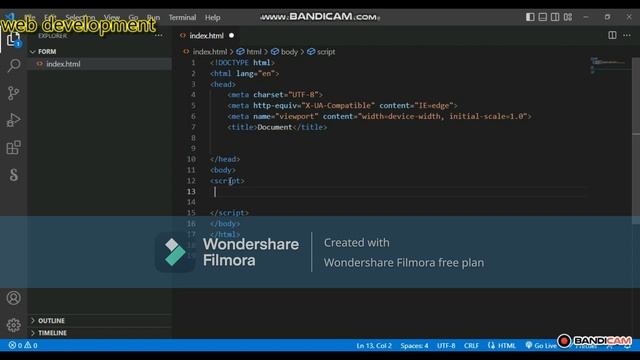Open the Accounts icon
The height and width of the screenshot is (360, 640).
pyautogui.click(x=13, y=298)
